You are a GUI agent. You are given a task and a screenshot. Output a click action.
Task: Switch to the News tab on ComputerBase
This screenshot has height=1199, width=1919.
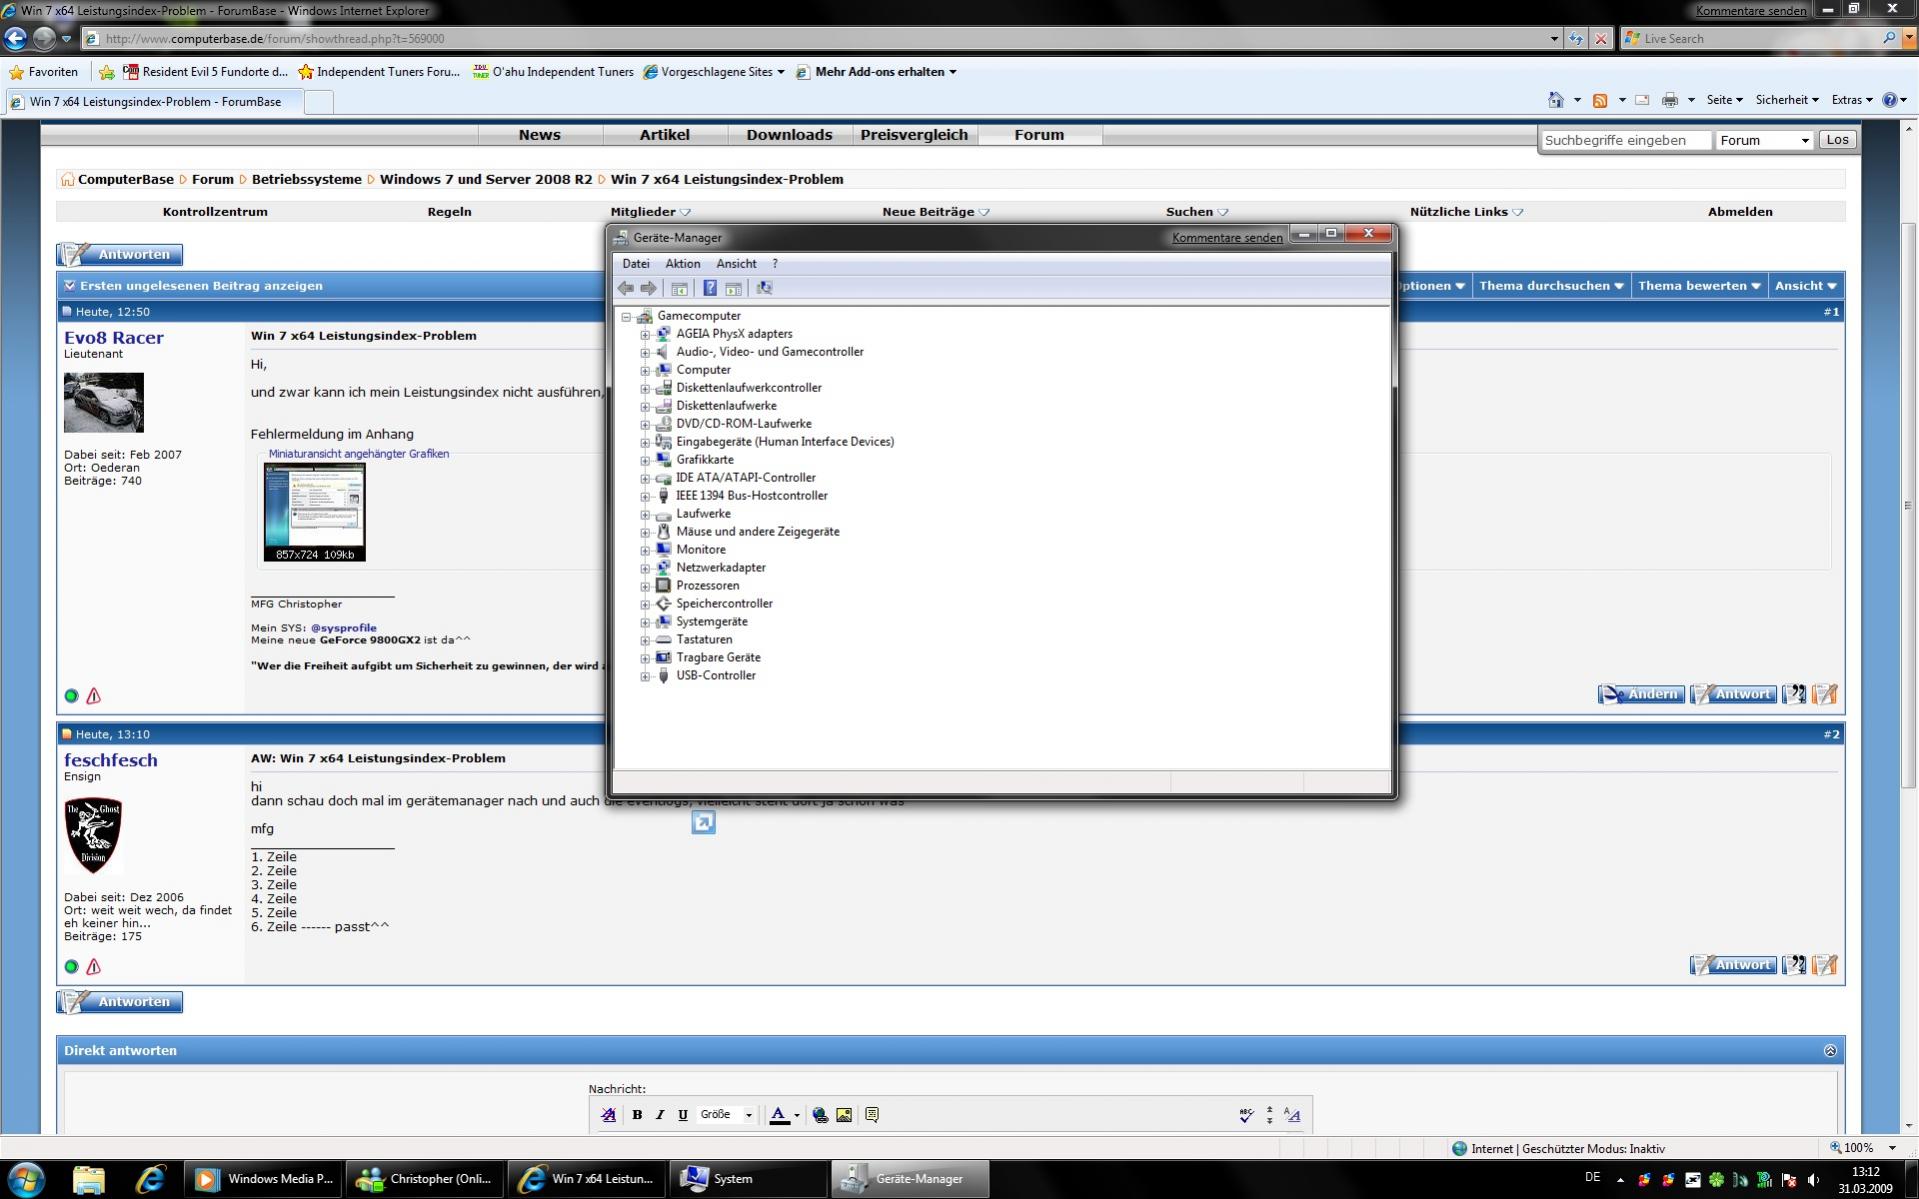[x=539, y=135]
